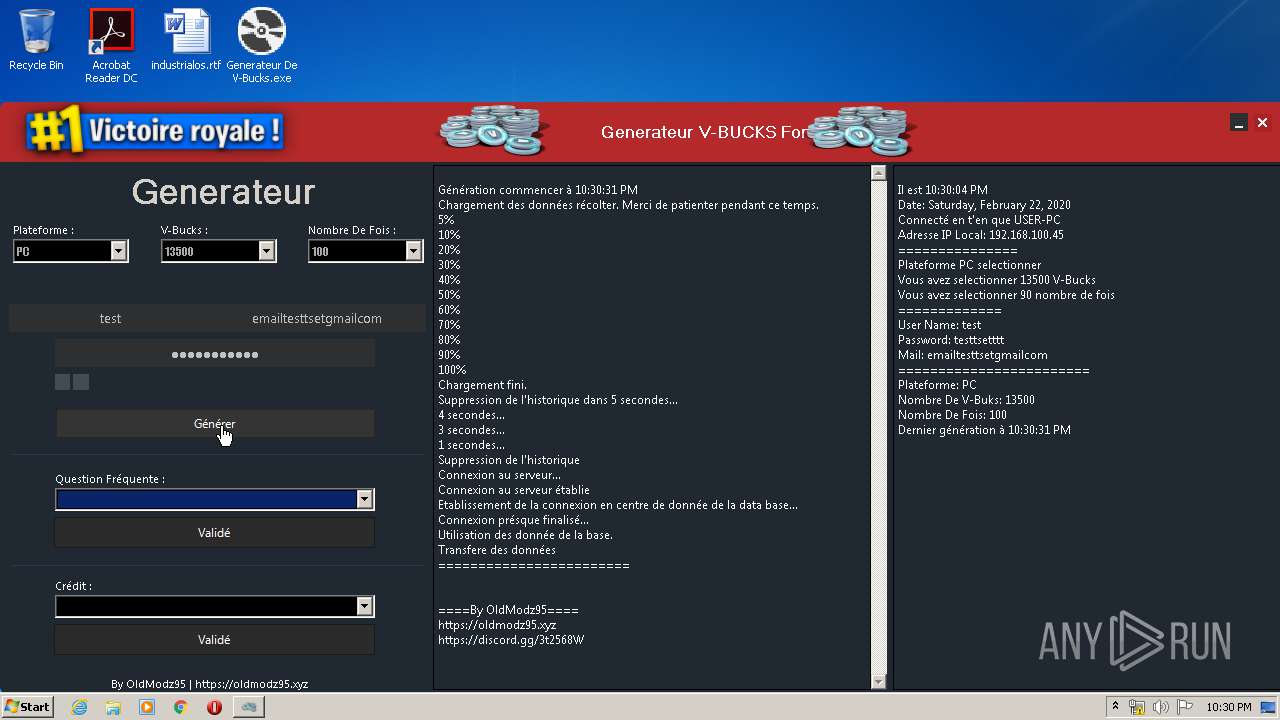Click the right V-Bucks coin pile image
The width and height of the screenshot is (1280, 720).
coord(862,130)
